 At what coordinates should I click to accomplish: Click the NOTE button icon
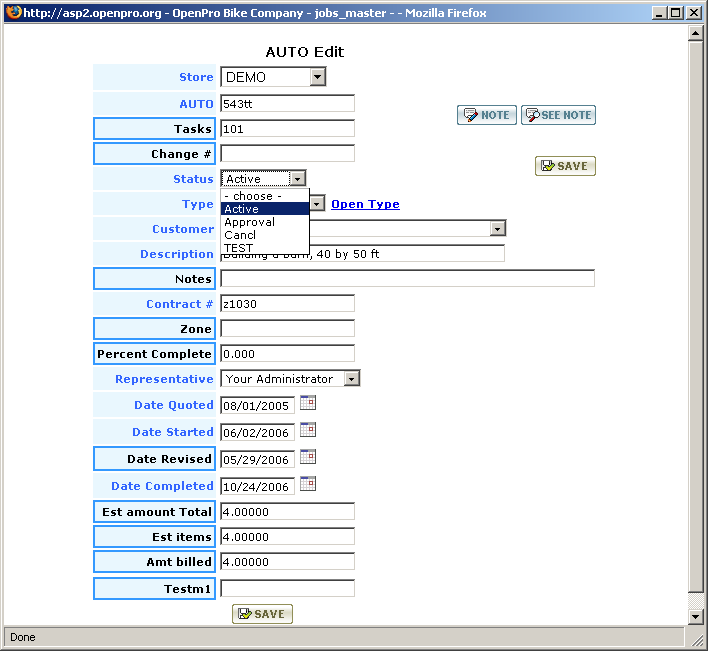tap(469, 115)
